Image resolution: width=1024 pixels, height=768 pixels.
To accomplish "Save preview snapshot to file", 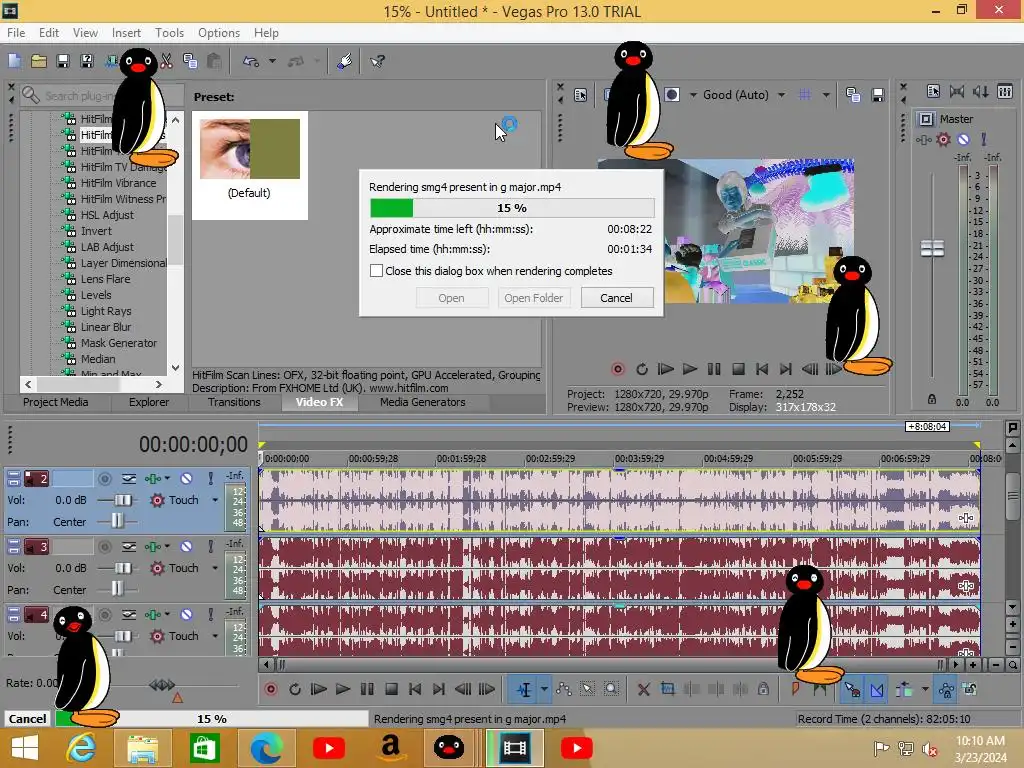I will pyautogui.click(x=878, y=95).
